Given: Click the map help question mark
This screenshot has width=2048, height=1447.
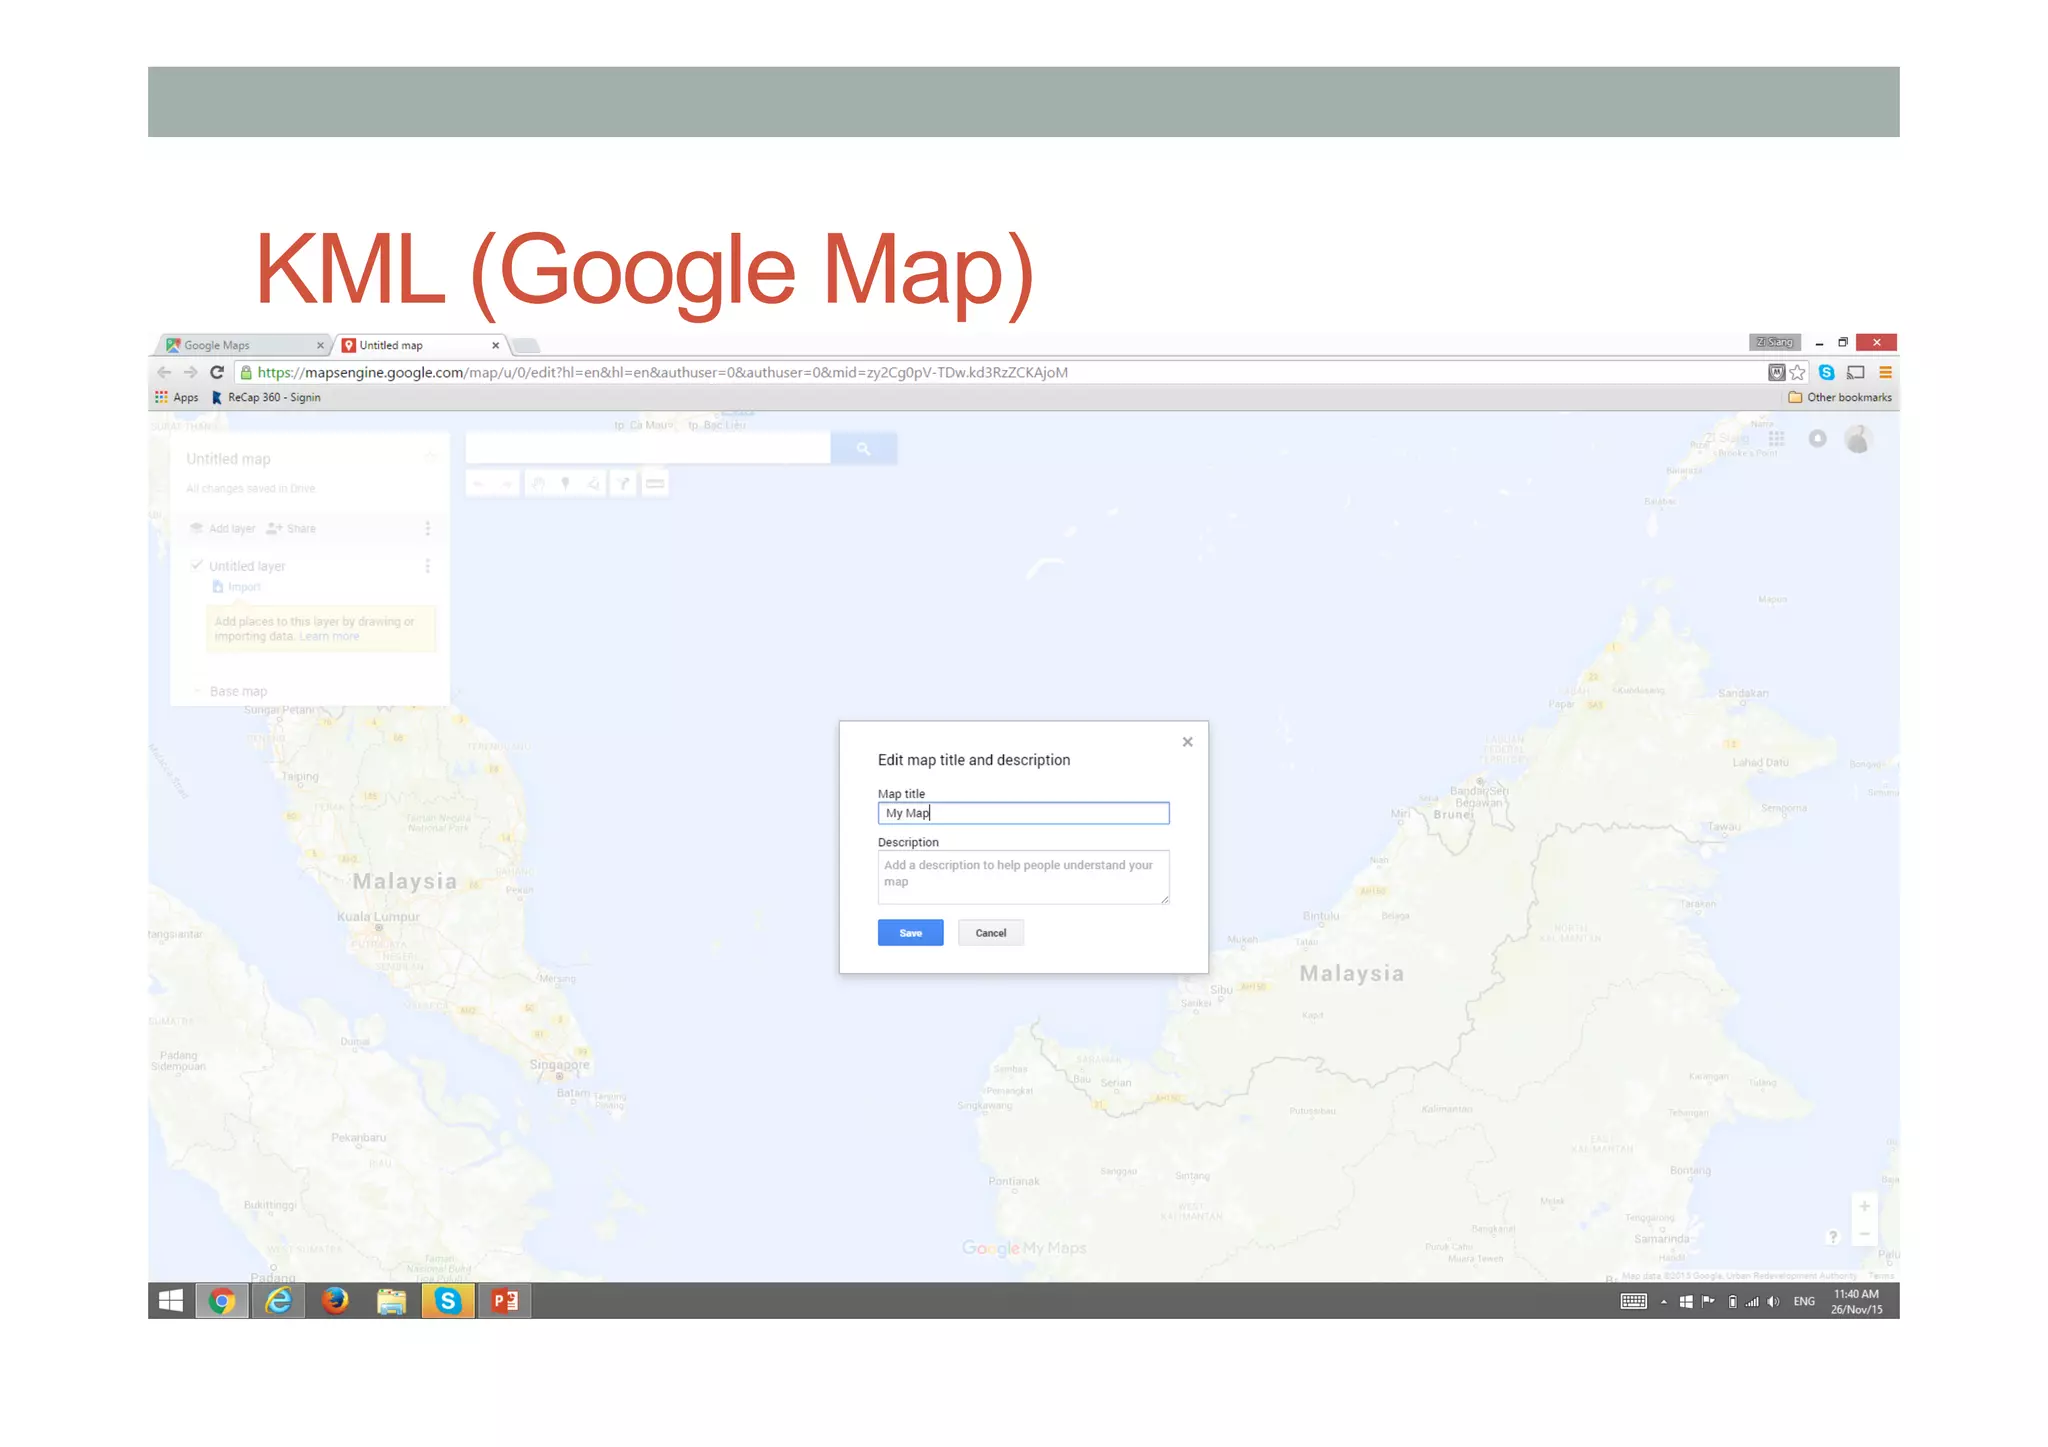Looking at the screenshot, I should [x=1832, y=1237].
